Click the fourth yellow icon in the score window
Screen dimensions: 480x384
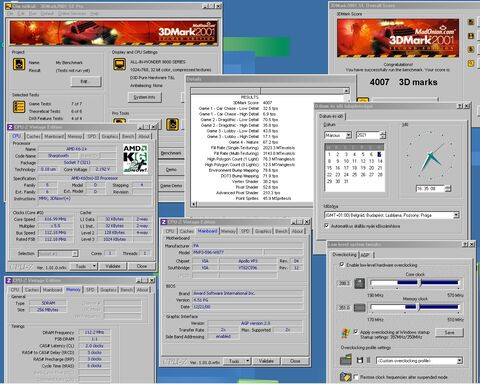tap(471, 63)
